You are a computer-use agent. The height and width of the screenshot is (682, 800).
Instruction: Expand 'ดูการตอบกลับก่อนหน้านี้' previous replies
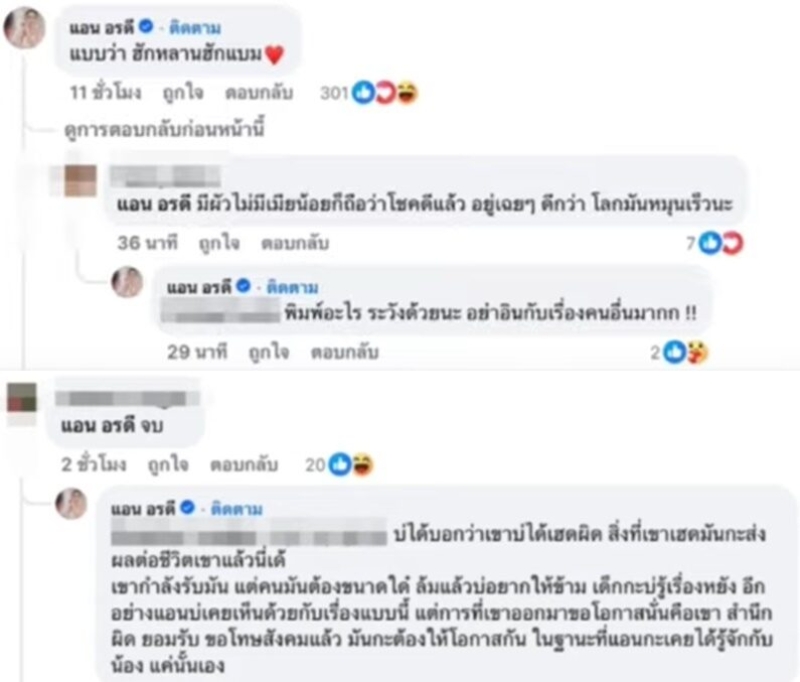click(164, 130)
